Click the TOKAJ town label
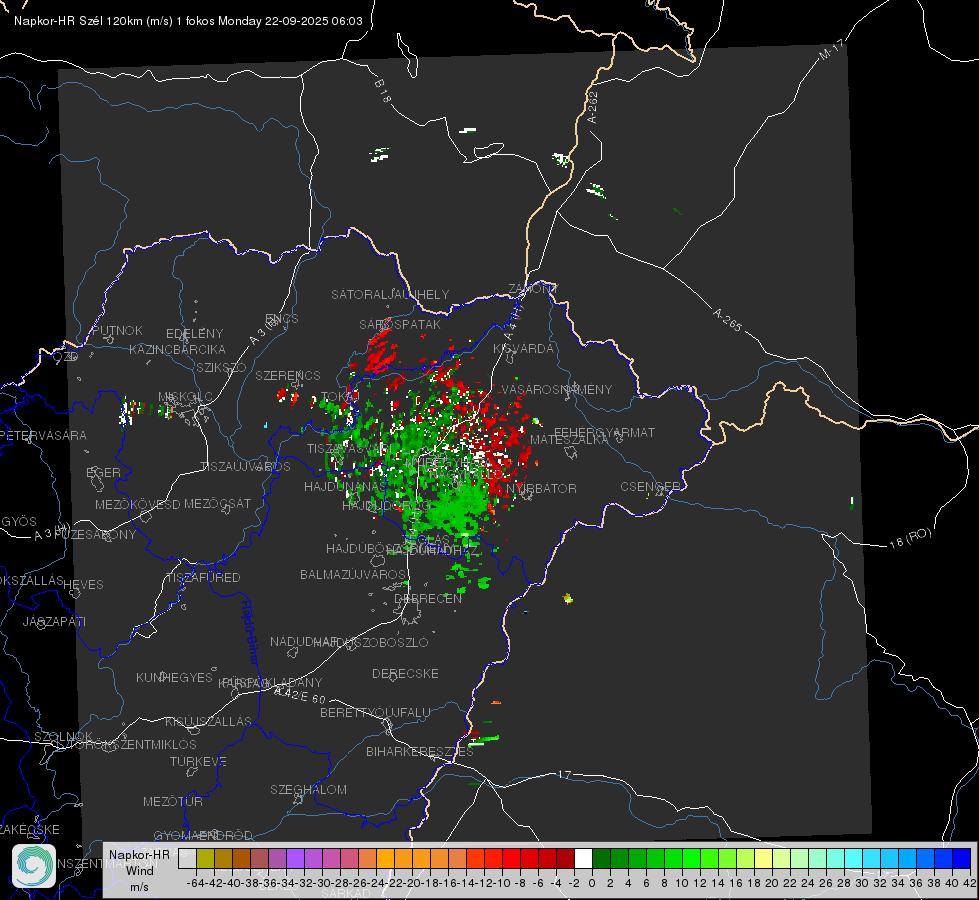979x900 pixels. pos(340,397)
